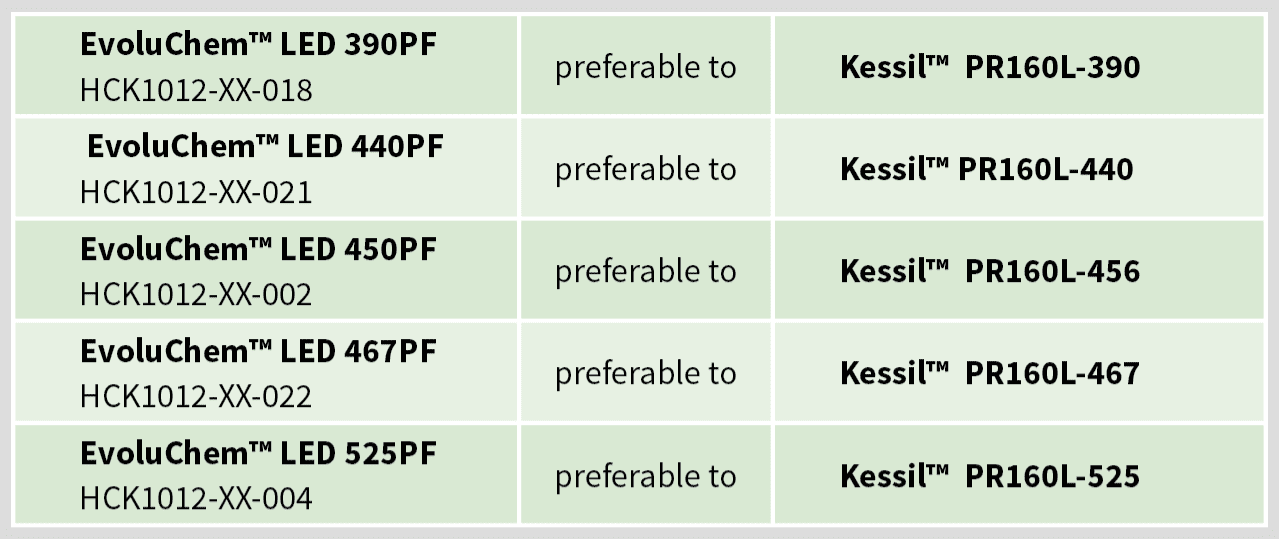Image resolution: width=1279 pixels, height=539 pixels.
Task: Click EvoluChem LED 440PF product name
Action: tap(265, 147)
